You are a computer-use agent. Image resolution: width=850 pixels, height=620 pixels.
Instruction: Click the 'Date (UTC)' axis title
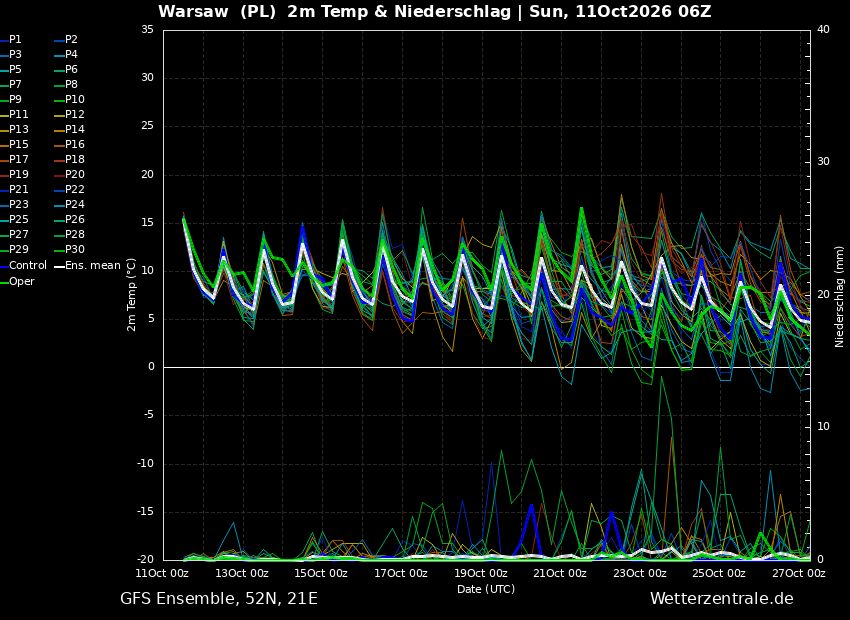(x=486, y=589)
